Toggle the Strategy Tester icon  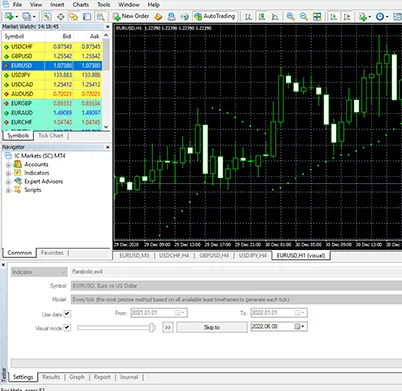[x=100, y=16]
